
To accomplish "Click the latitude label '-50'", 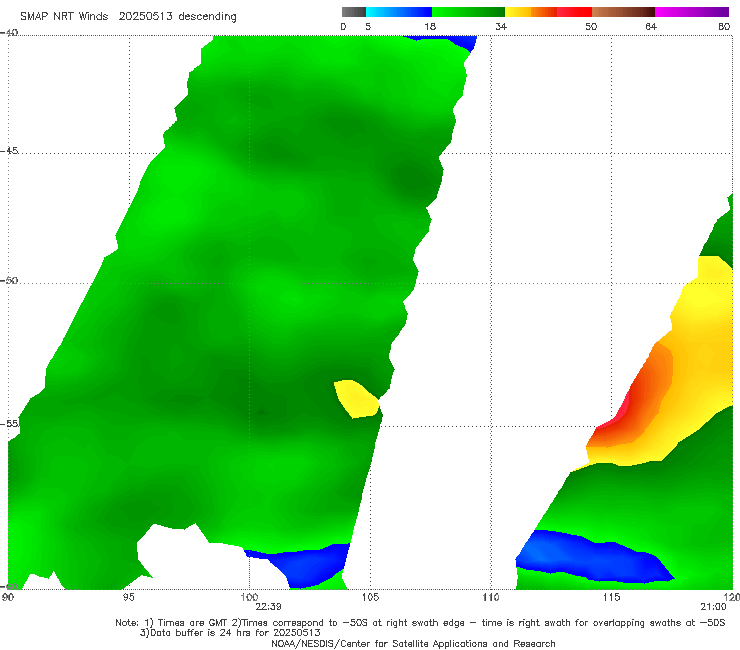I will [9, 281].
